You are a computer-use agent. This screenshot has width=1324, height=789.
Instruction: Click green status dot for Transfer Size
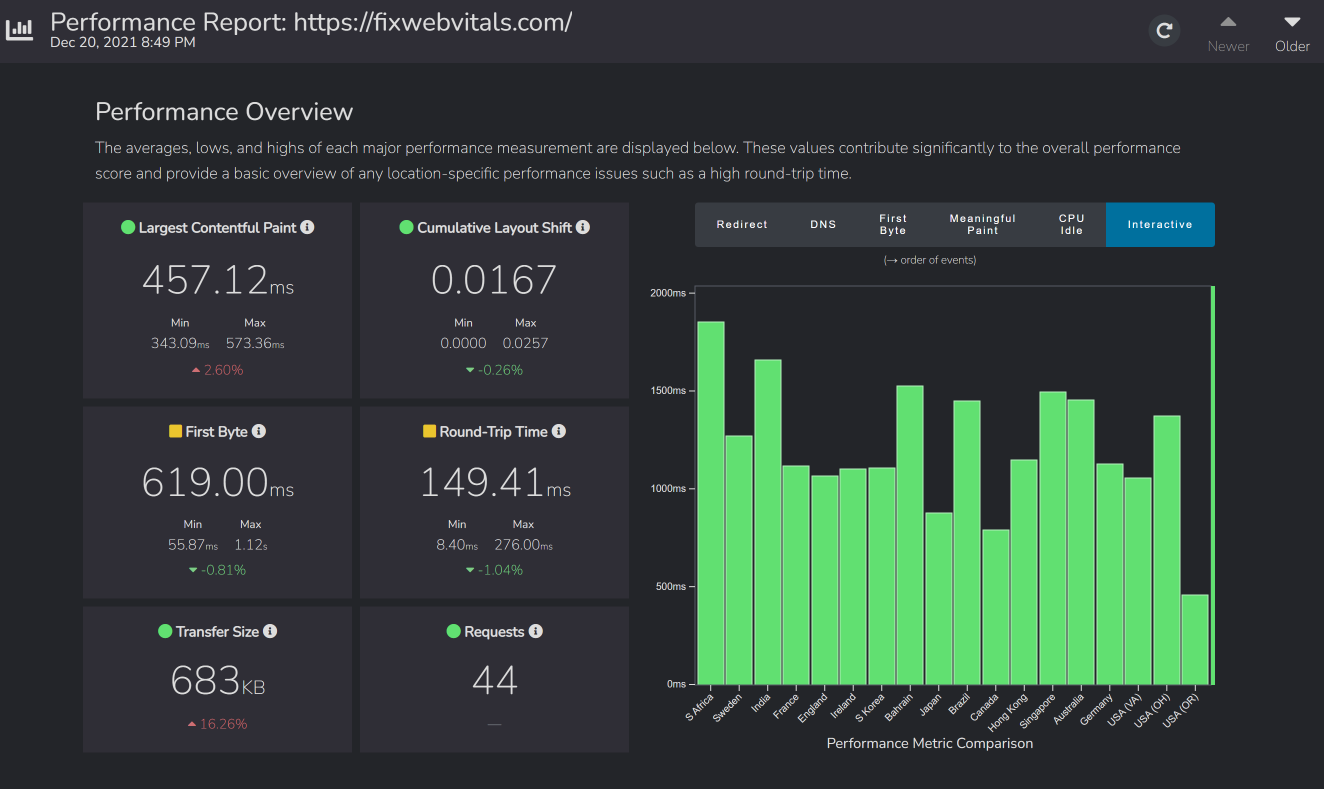coord(165,631)
